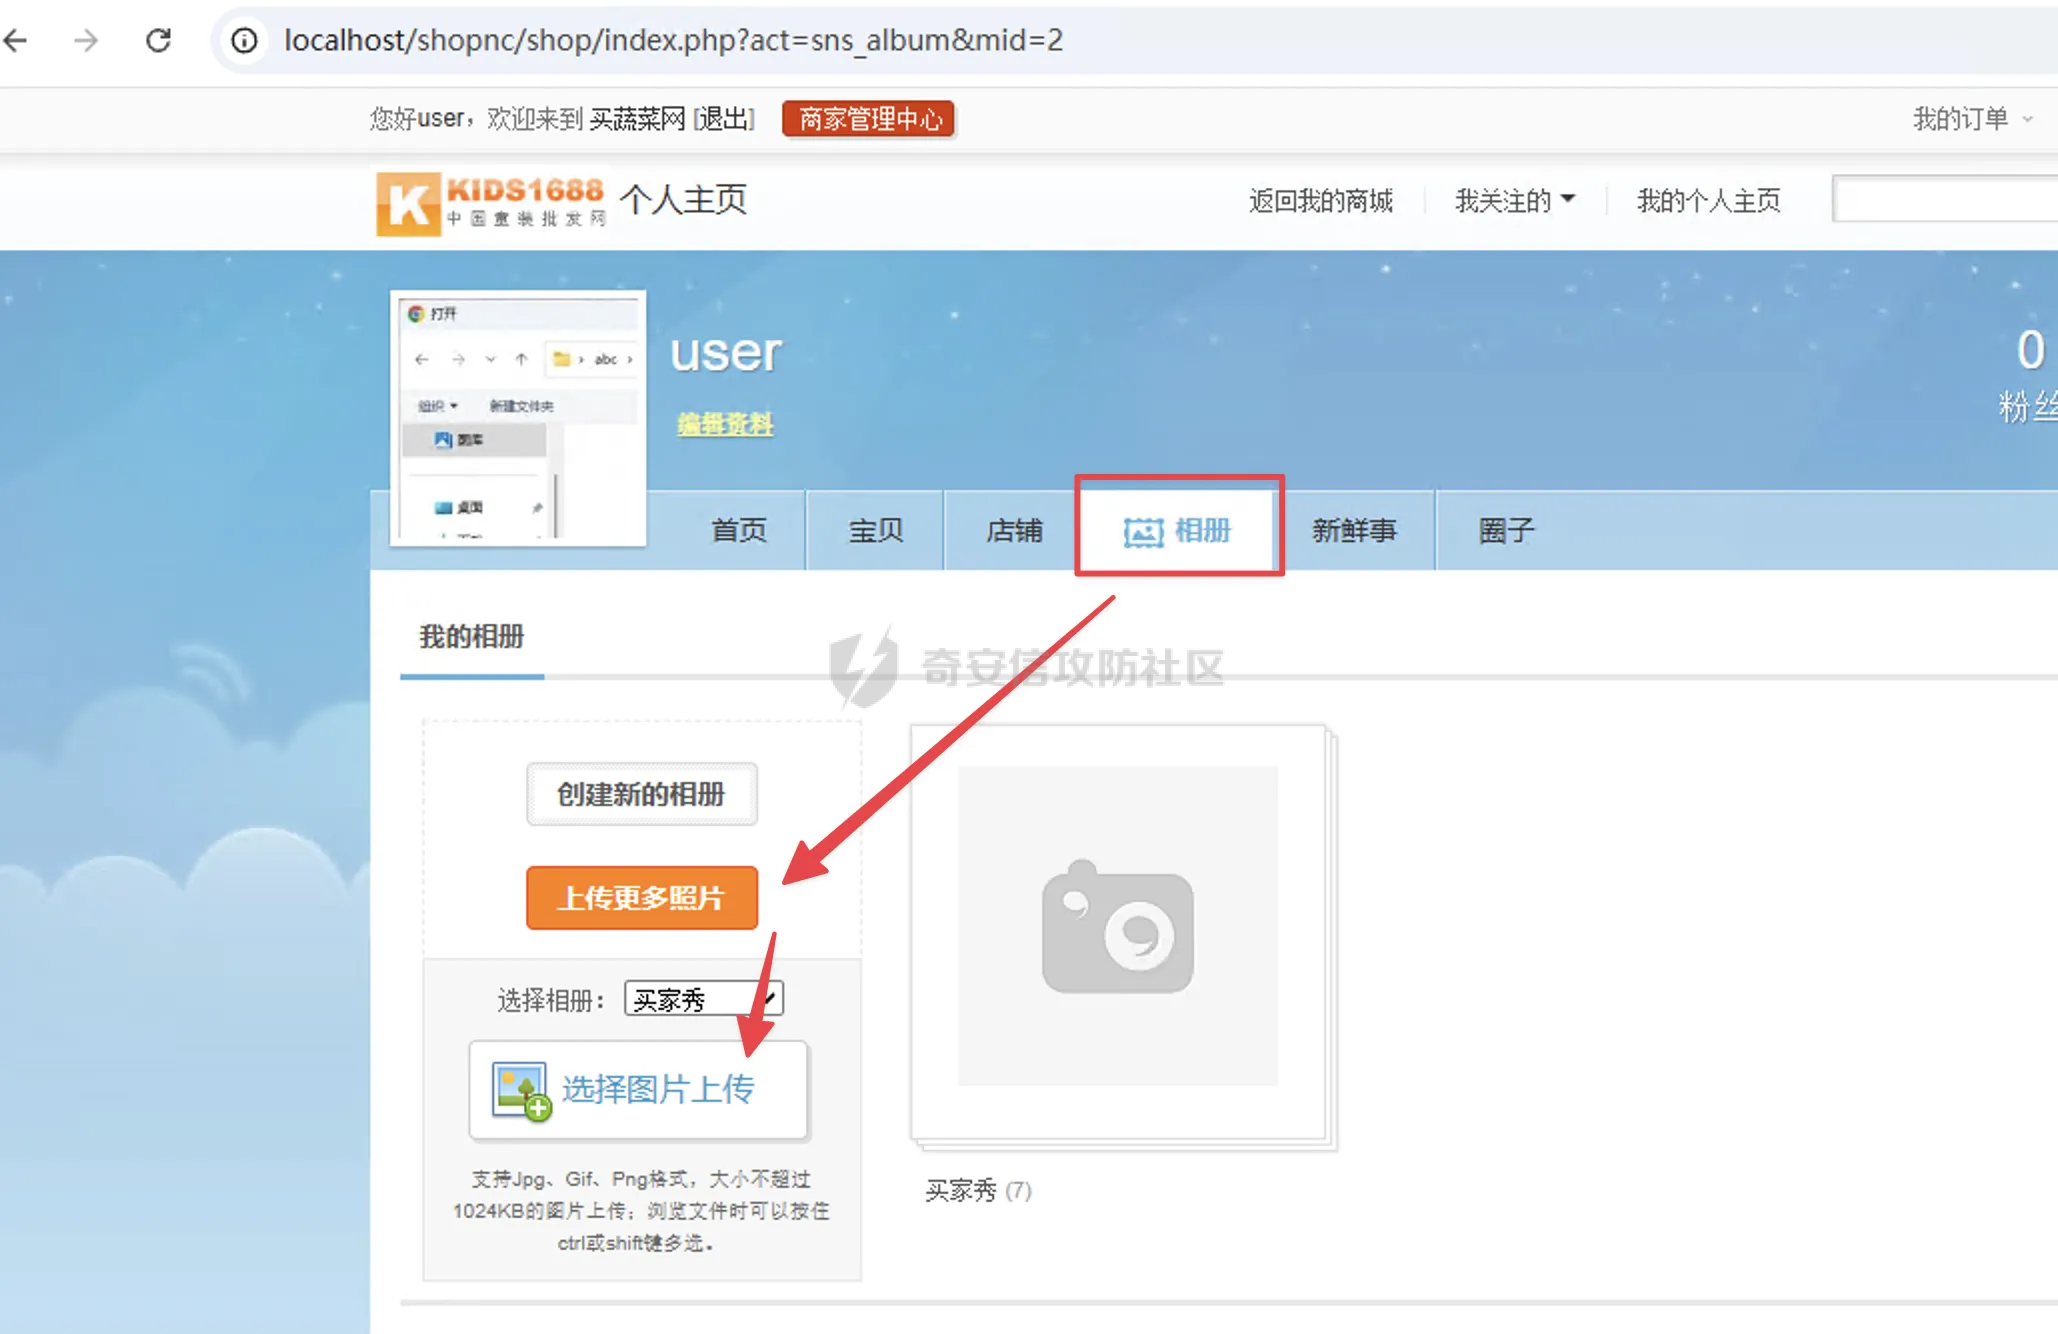Click the gray camera placeholder icon
The image size is (2058, 1334).
(1117, 926)
